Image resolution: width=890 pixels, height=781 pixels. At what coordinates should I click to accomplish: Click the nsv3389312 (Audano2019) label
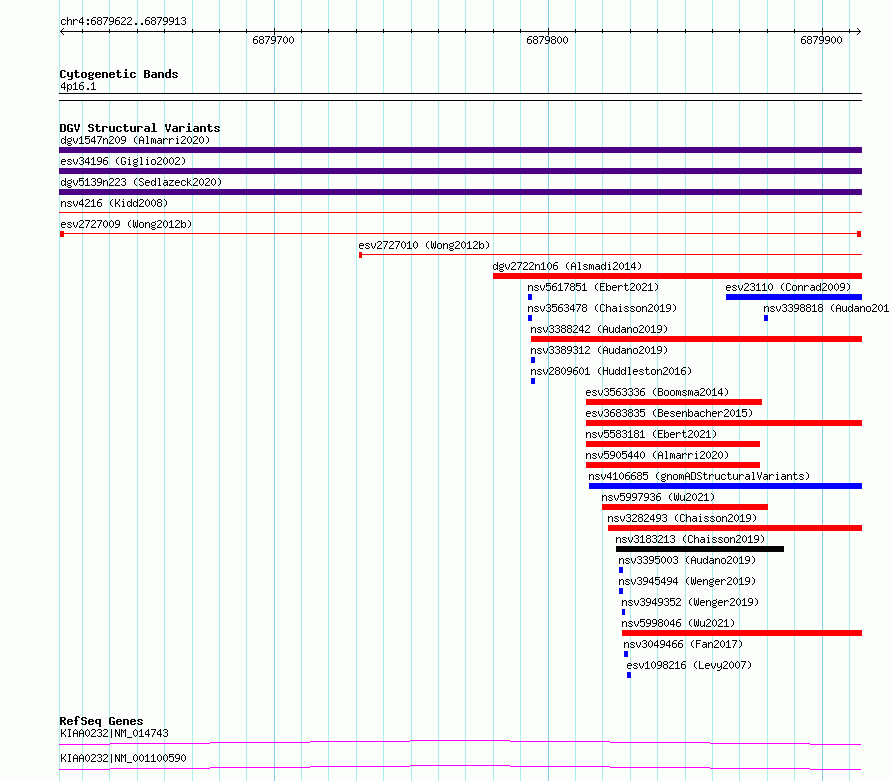click(599, 350)
